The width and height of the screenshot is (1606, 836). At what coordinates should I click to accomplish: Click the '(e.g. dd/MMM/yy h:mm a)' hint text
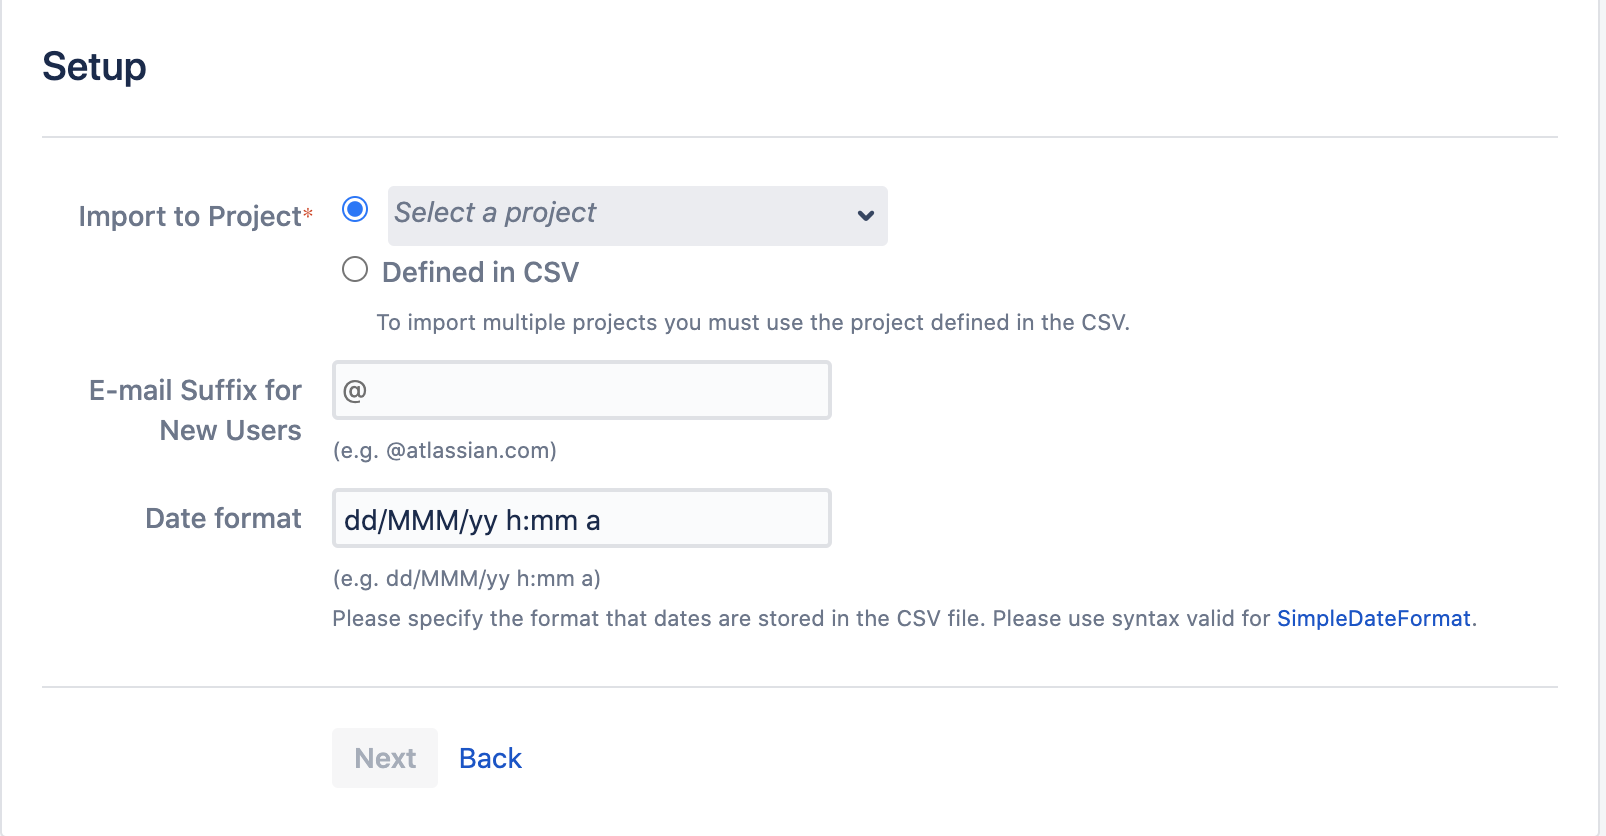click(466, 578)
